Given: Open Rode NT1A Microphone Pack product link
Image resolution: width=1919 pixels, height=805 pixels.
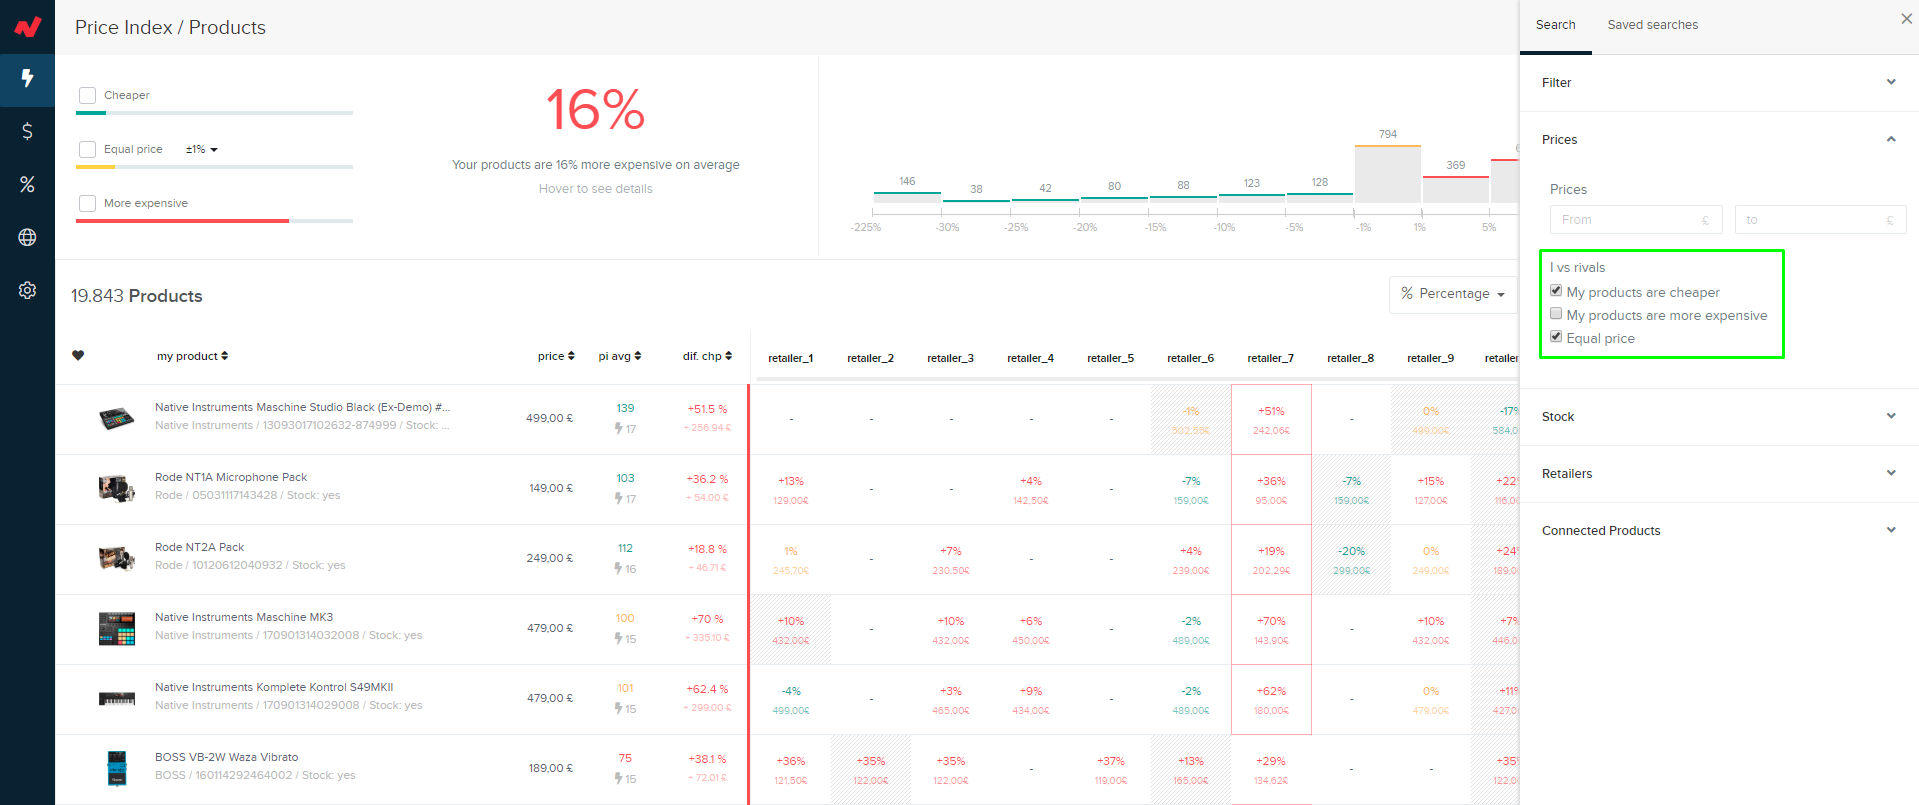Looking at the screenshot, I should tap(231, 477).
